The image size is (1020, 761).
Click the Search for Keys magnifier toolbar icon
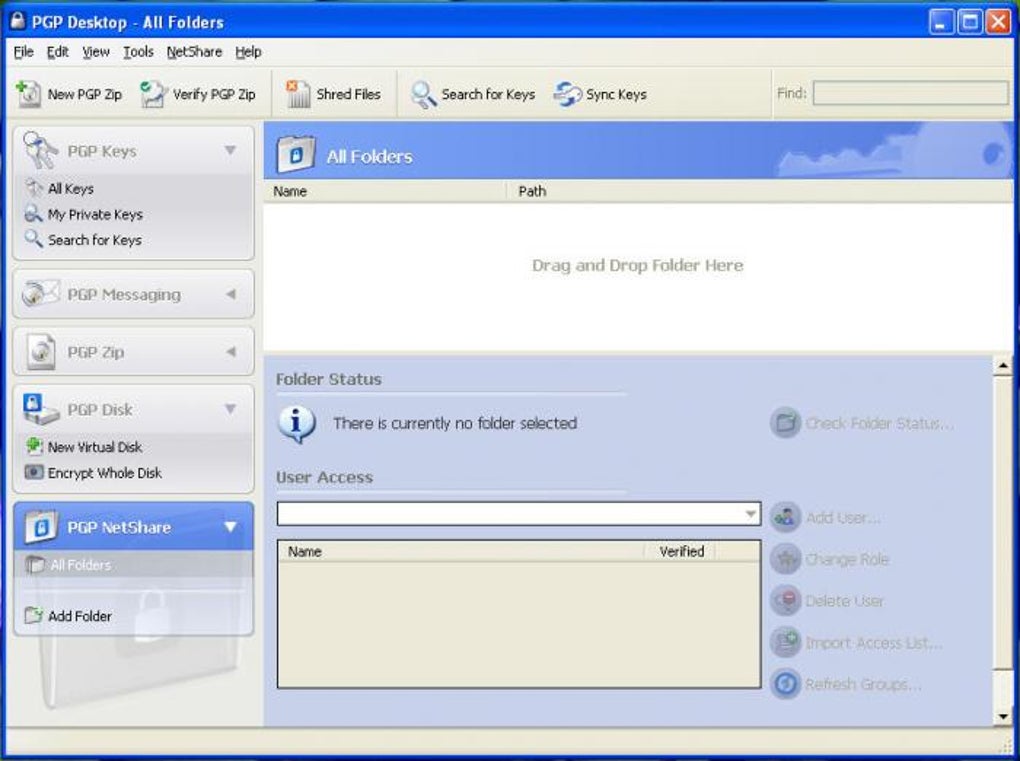[x=423, y=94]
